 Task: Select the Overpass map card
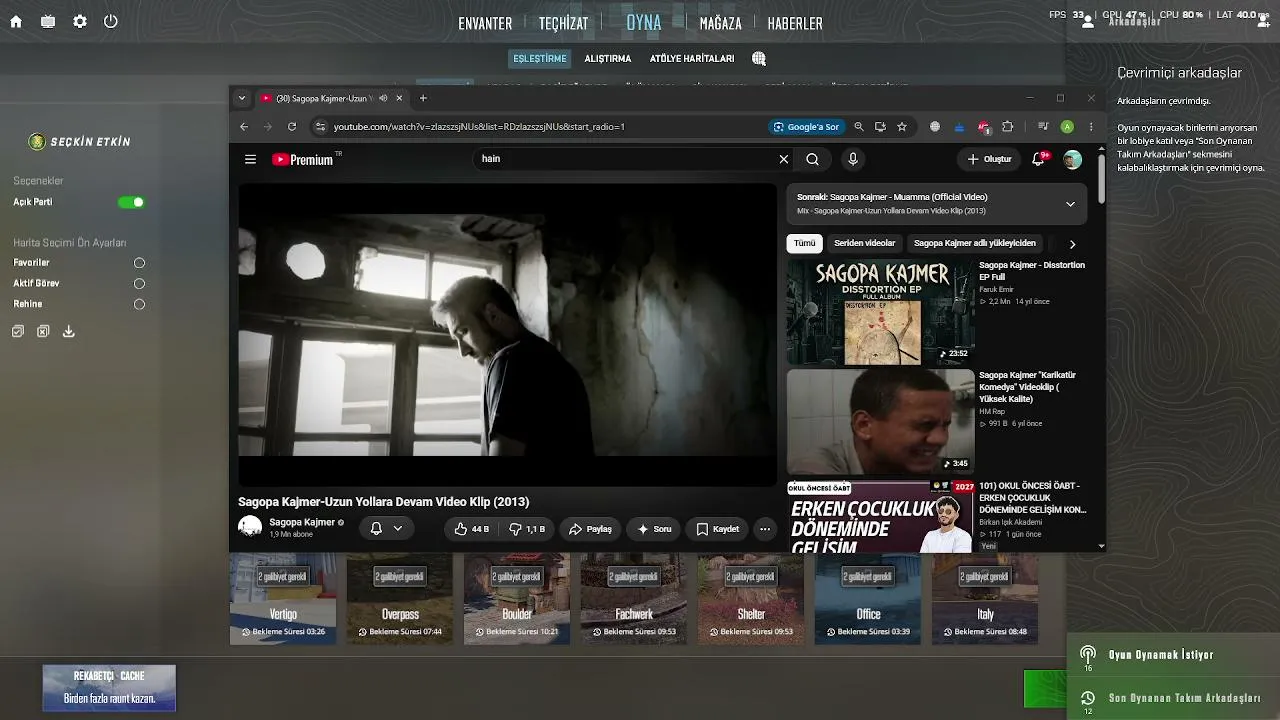pos(400,599)
